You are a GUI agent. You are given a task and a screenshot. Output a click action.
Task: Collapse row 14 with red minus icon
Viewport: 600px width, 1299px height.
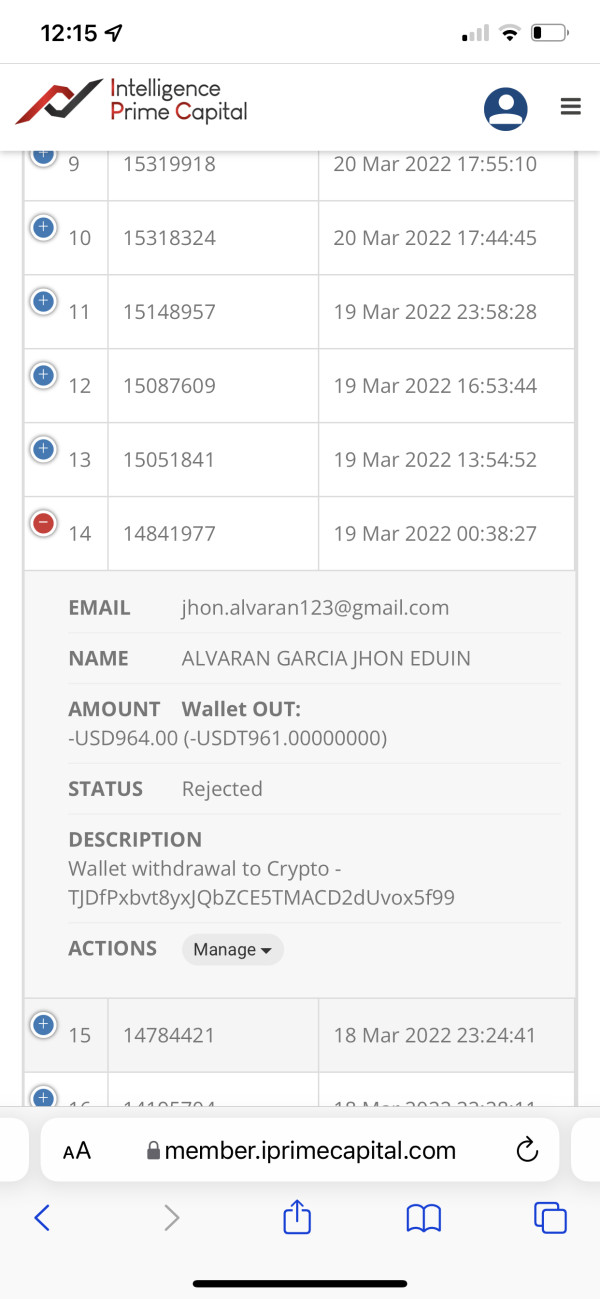point(43,524)
